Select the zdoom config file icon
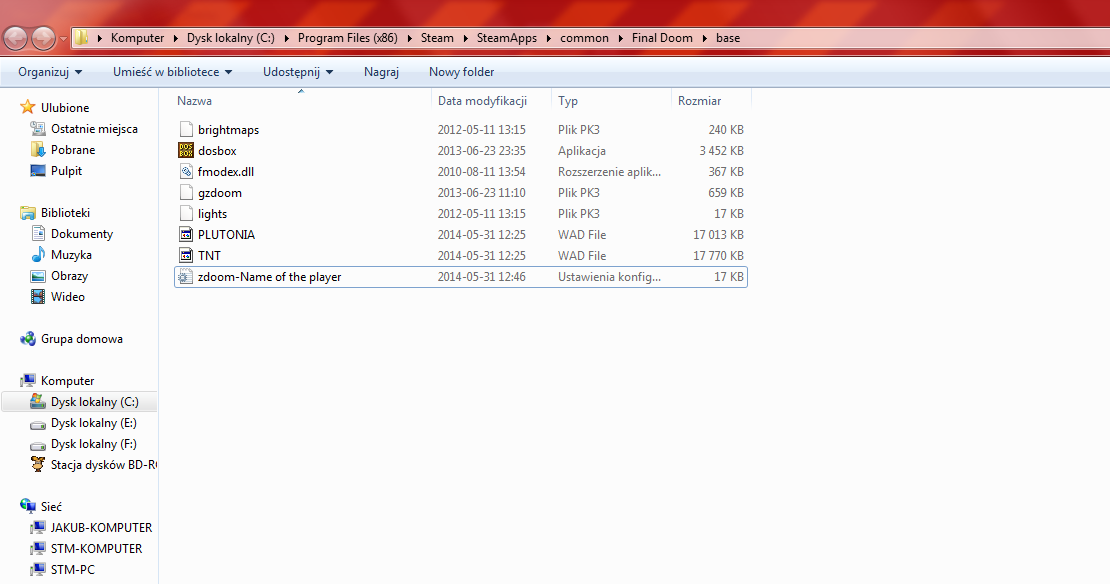 click(x=185, y=277)
